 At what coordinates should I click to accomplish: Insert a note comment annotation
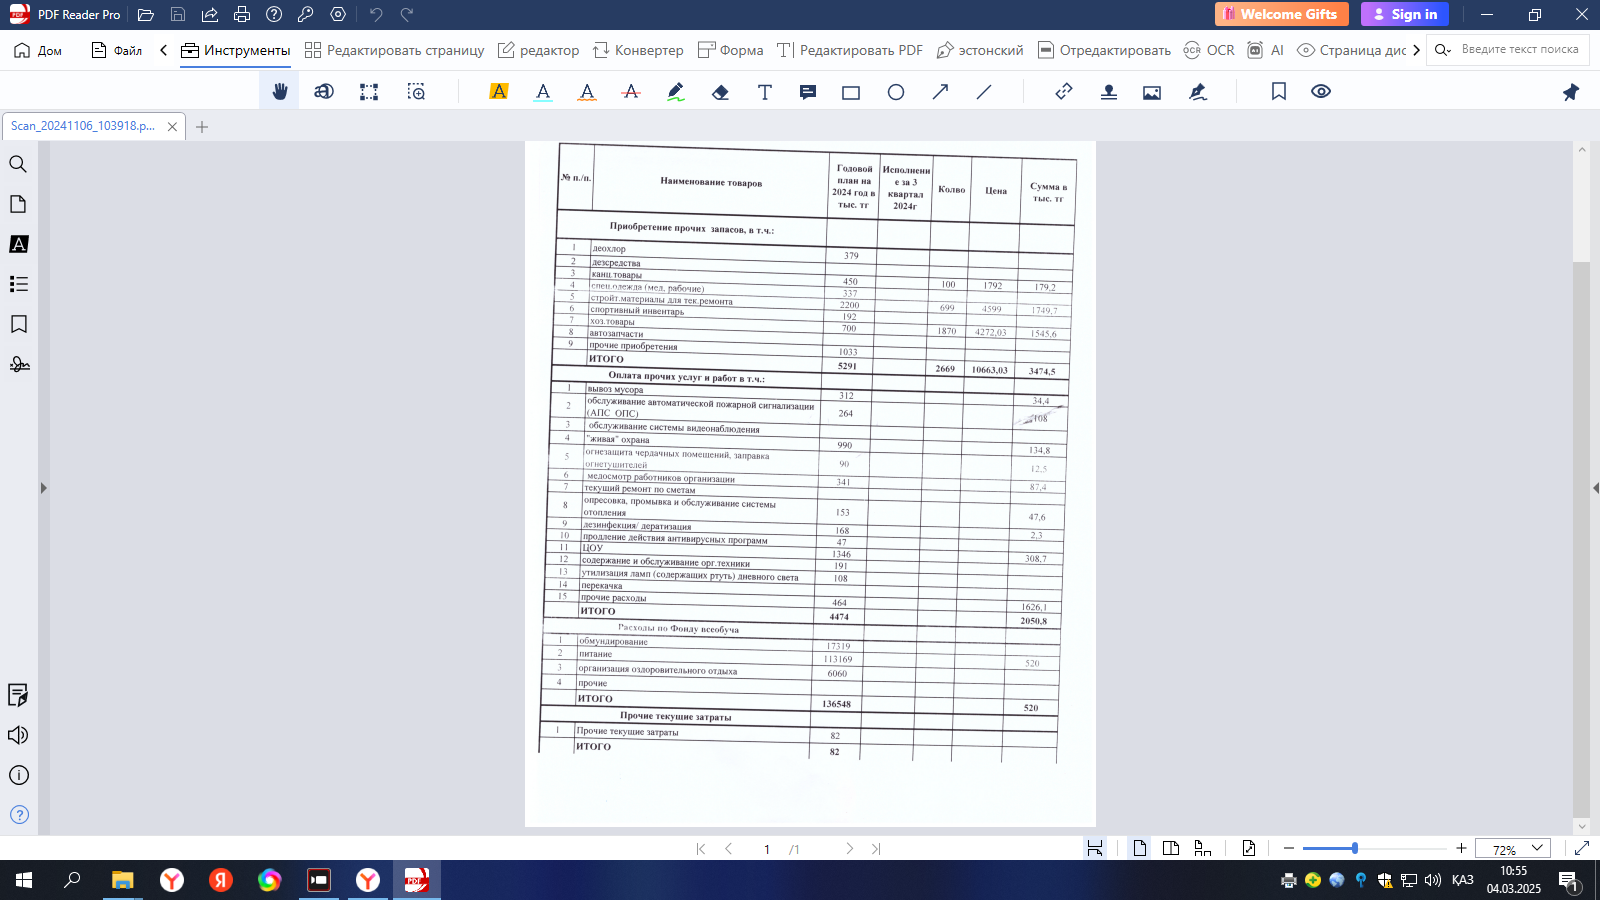coord(808,92)
